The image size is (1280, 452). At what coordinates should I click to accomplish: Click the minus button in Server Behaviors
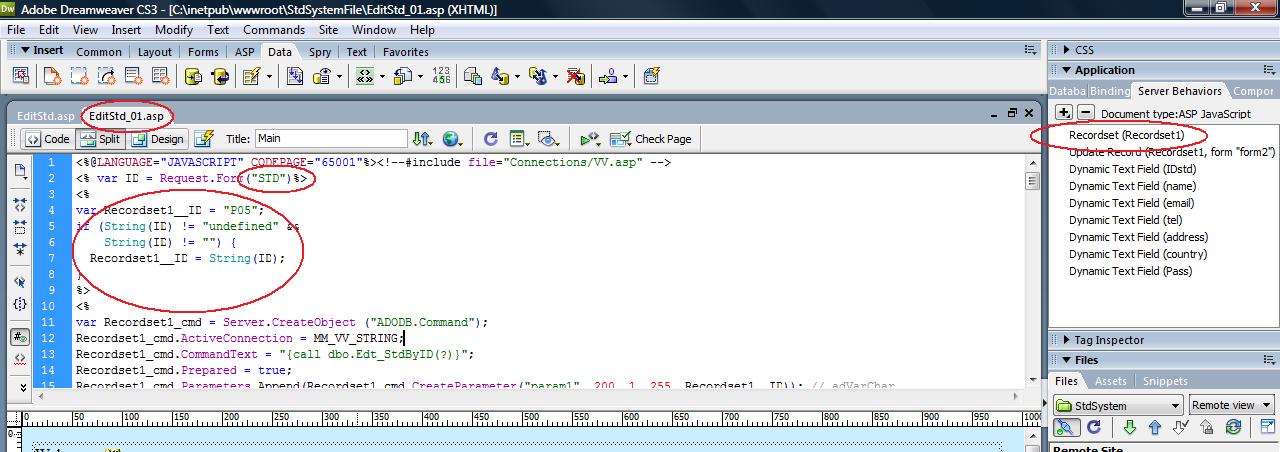coord(1085,113)
